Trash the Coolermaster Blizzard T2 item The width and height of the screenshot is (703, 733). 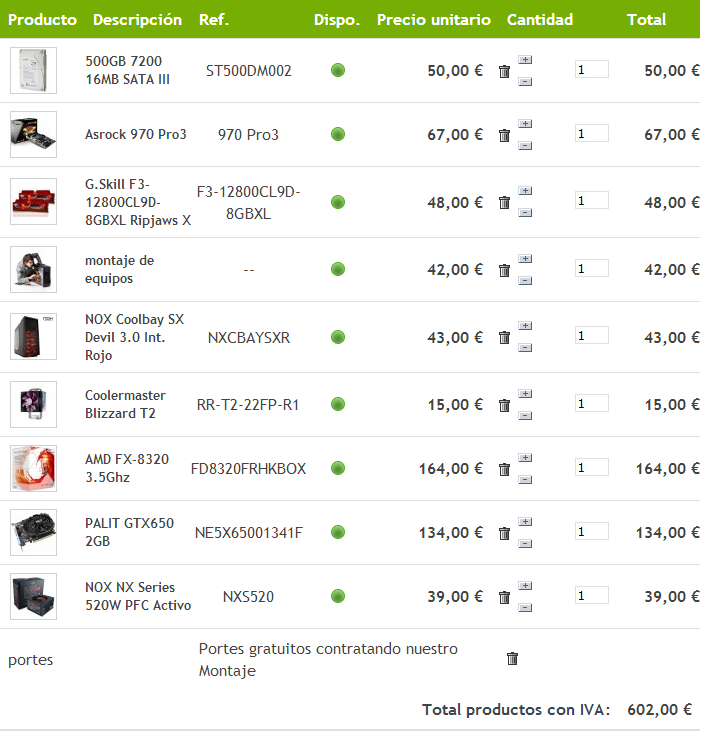coord(505,405)
